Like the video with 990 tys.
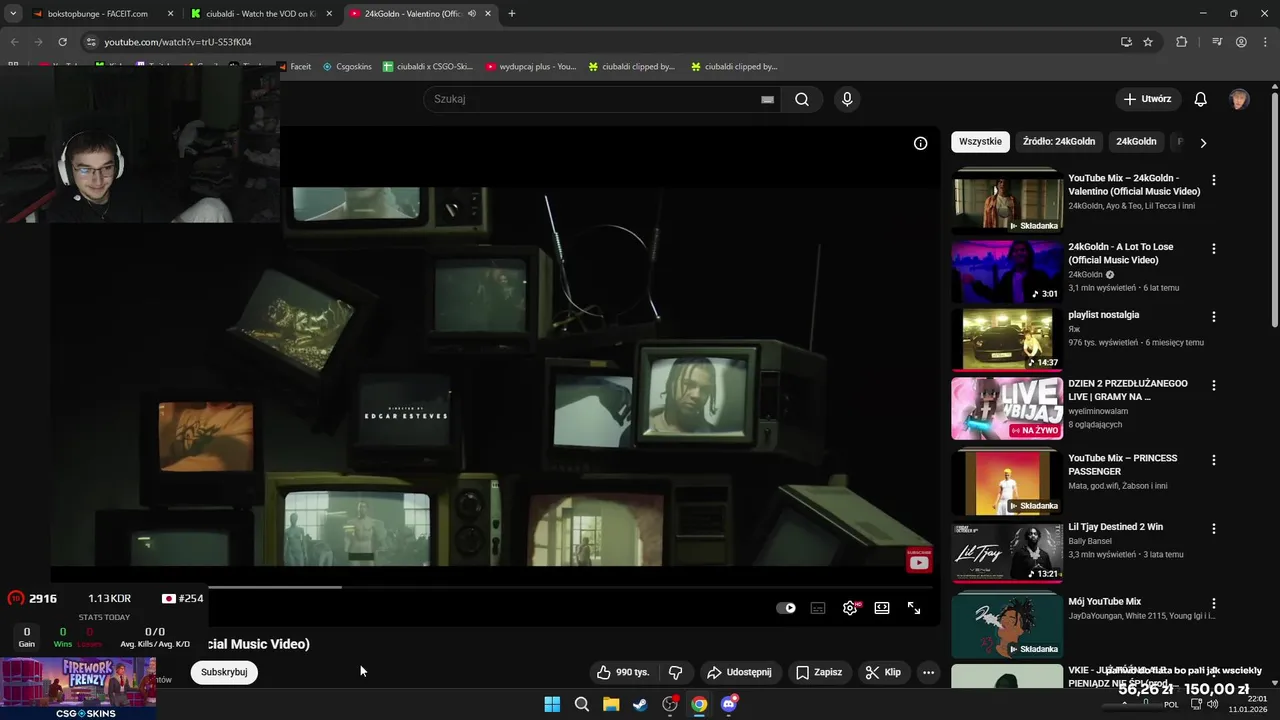 [x=623, y=672]
